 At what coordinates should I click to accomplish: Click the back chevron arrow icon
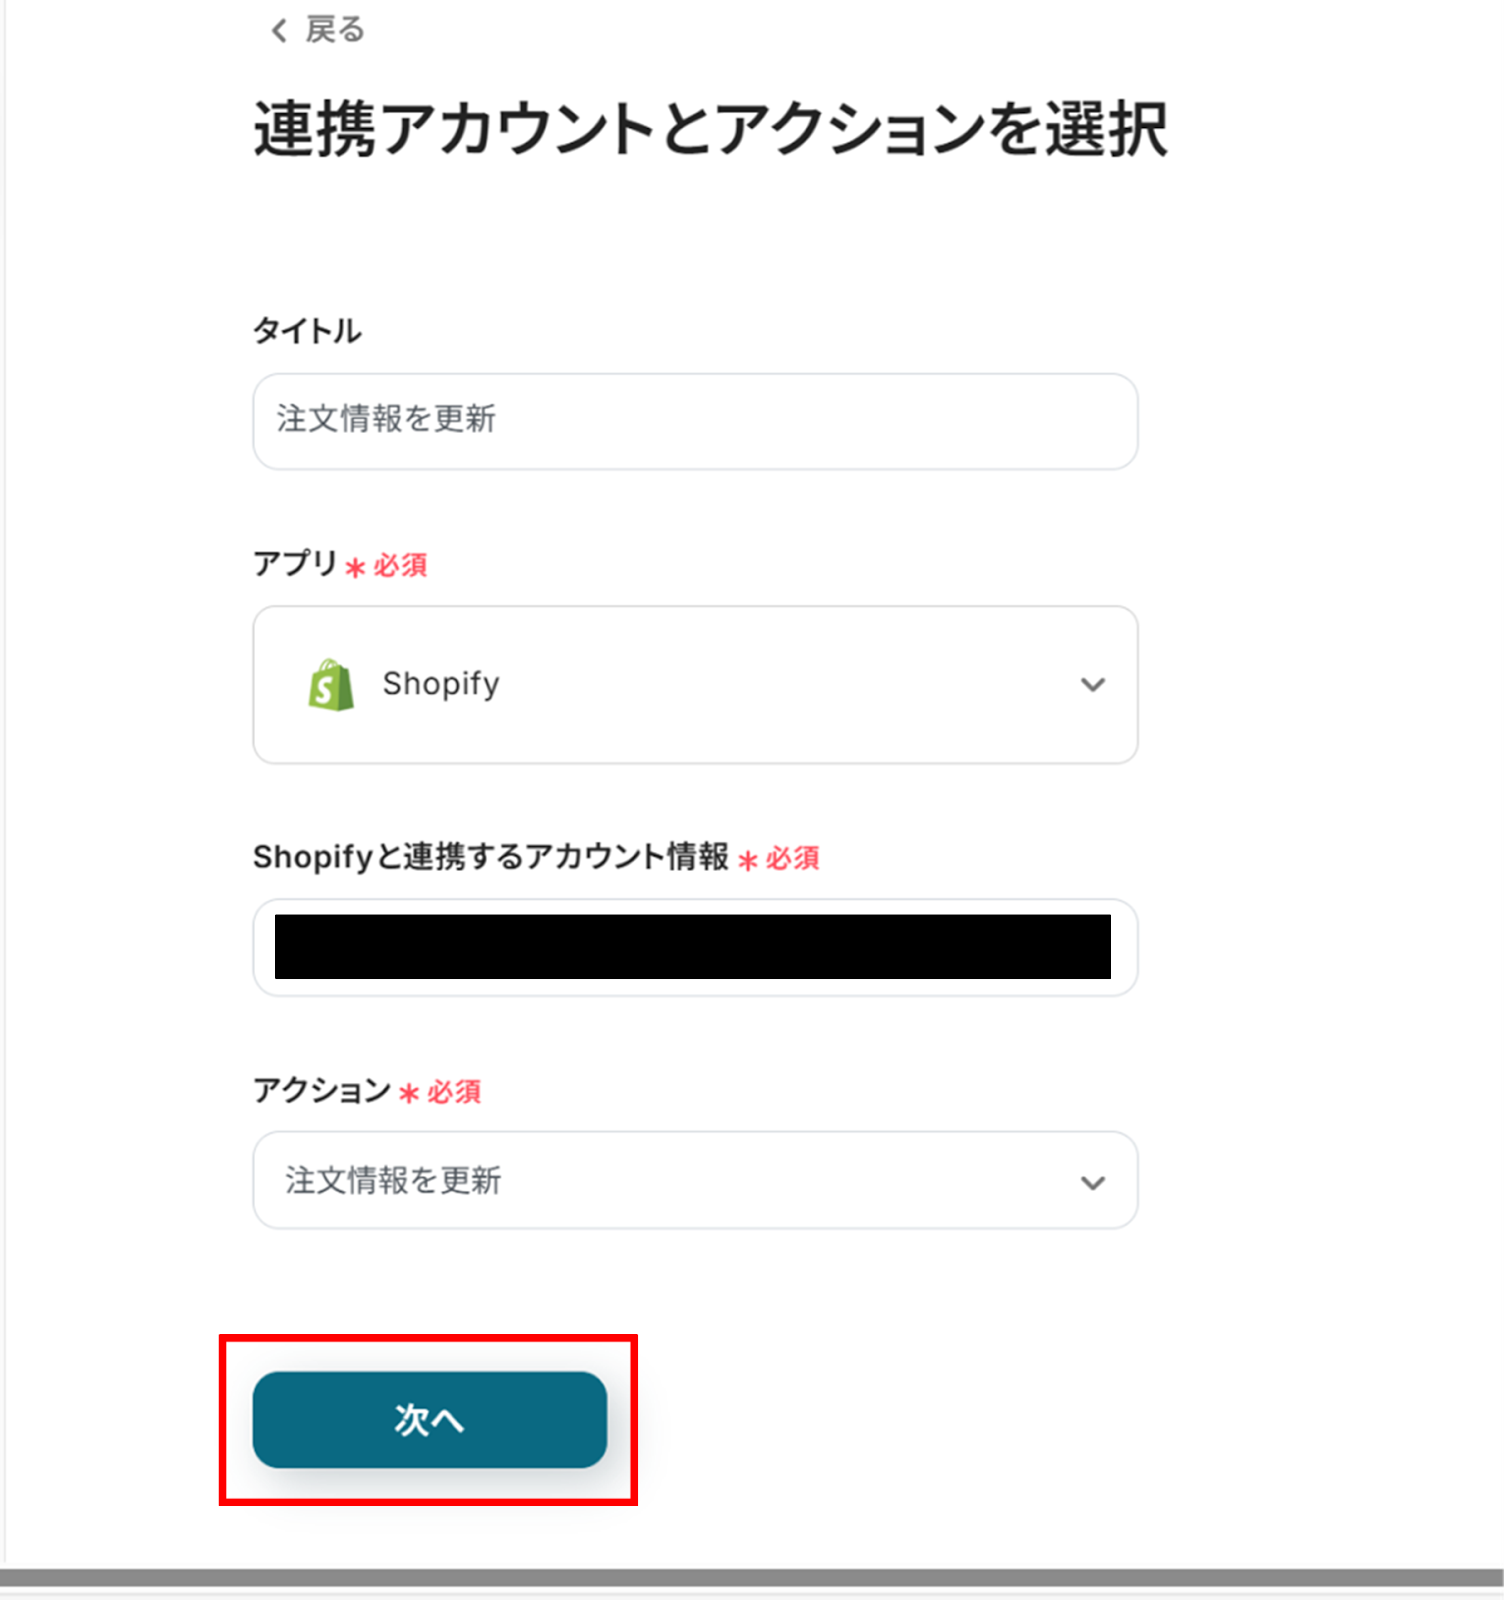pyautogui.click(x=279, y=31)
